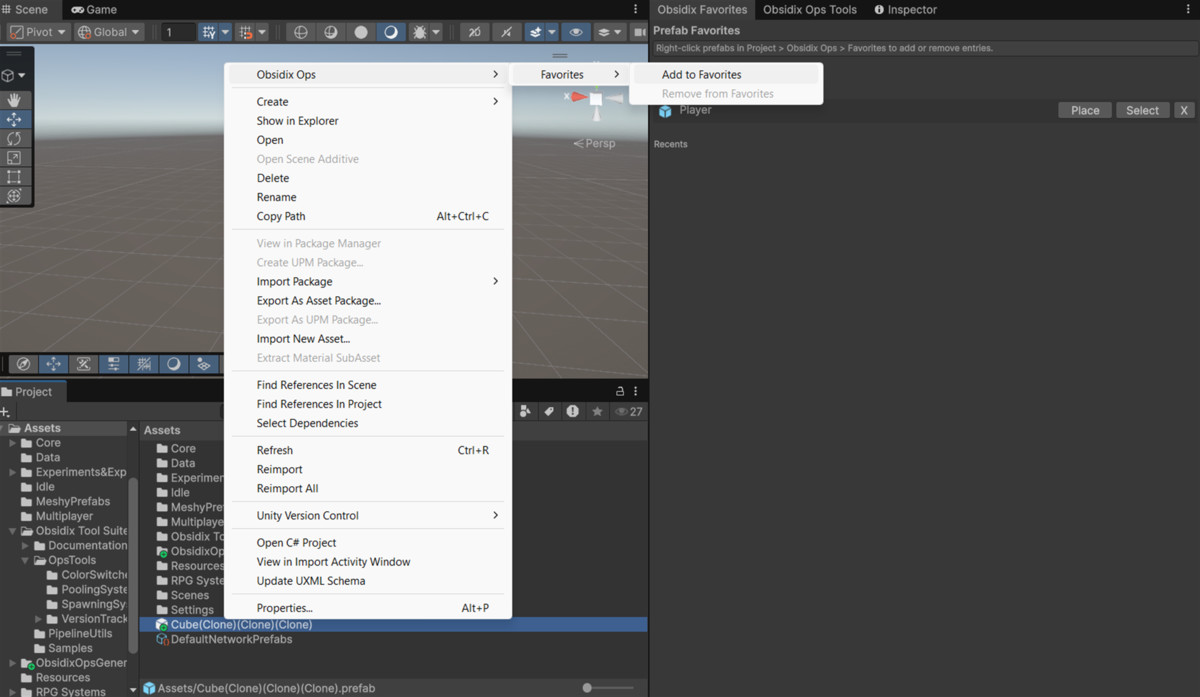The image size is (1200, 697).
Task: Click the wireframe draw mode globe icon
Action: click(x=301, y=32)
